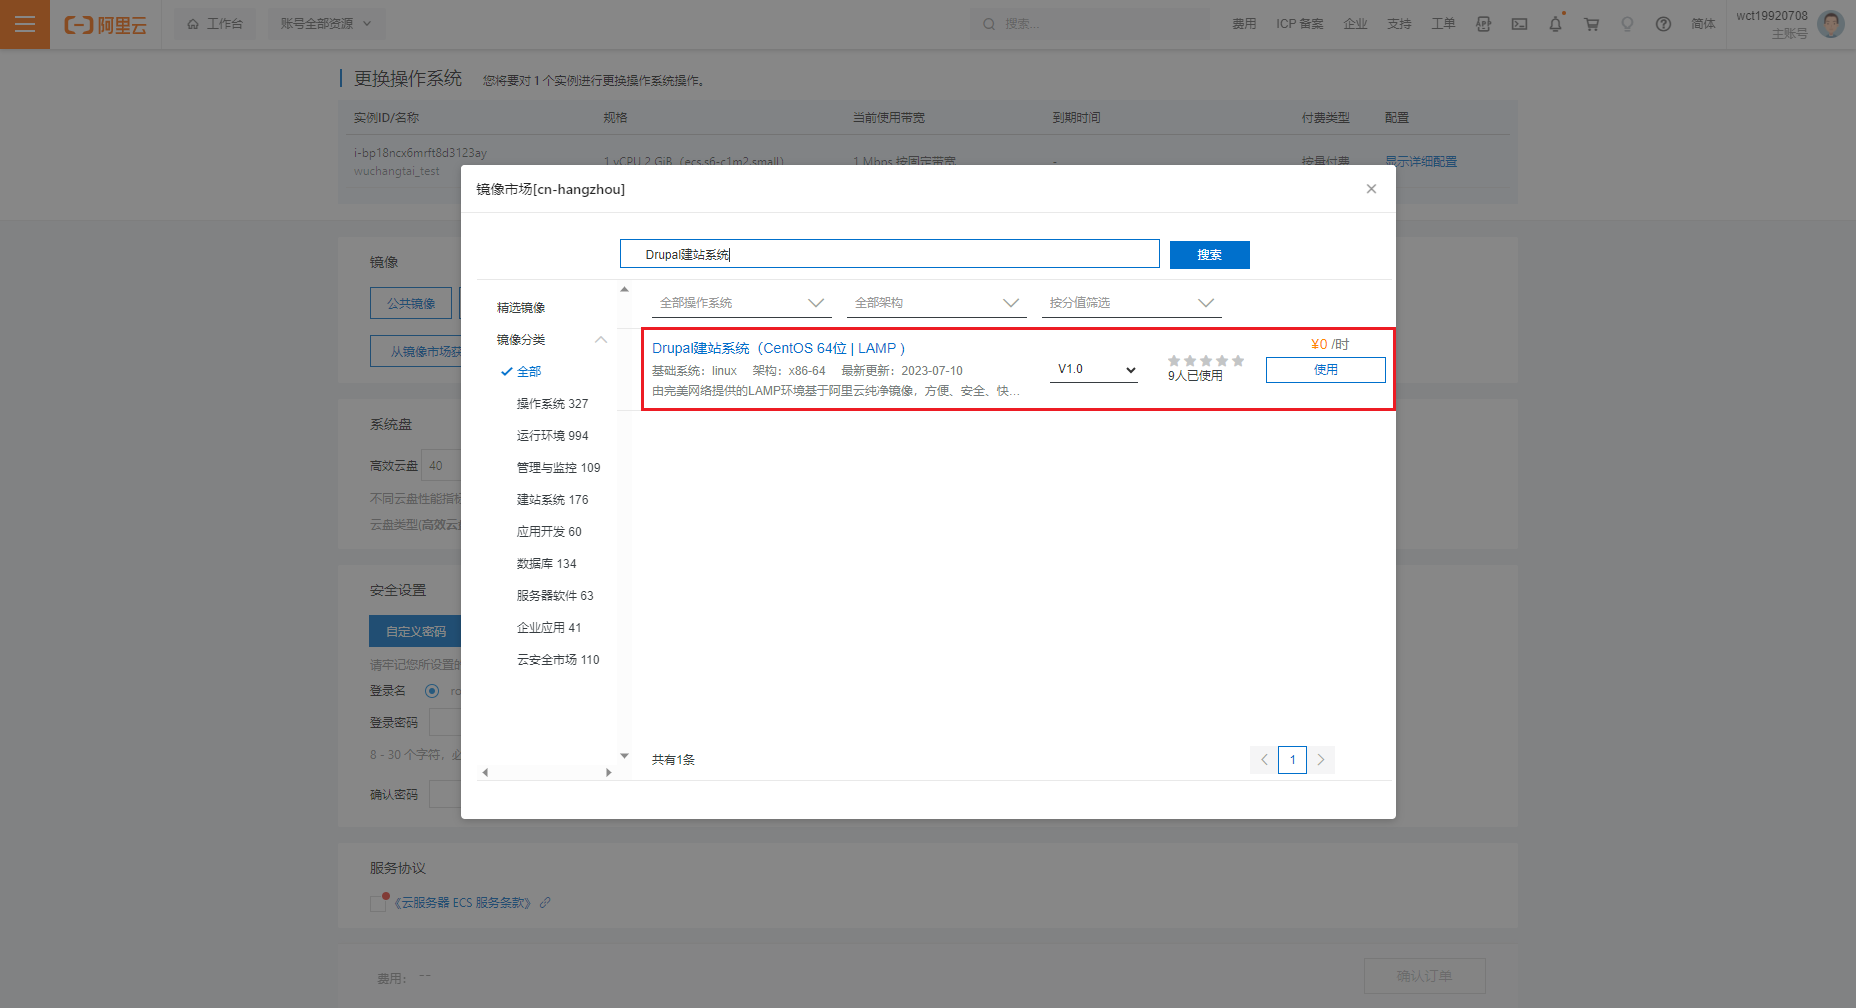Go to previous page of results
Screen dimensions: 1856x1008
[x=1264, y=760]
